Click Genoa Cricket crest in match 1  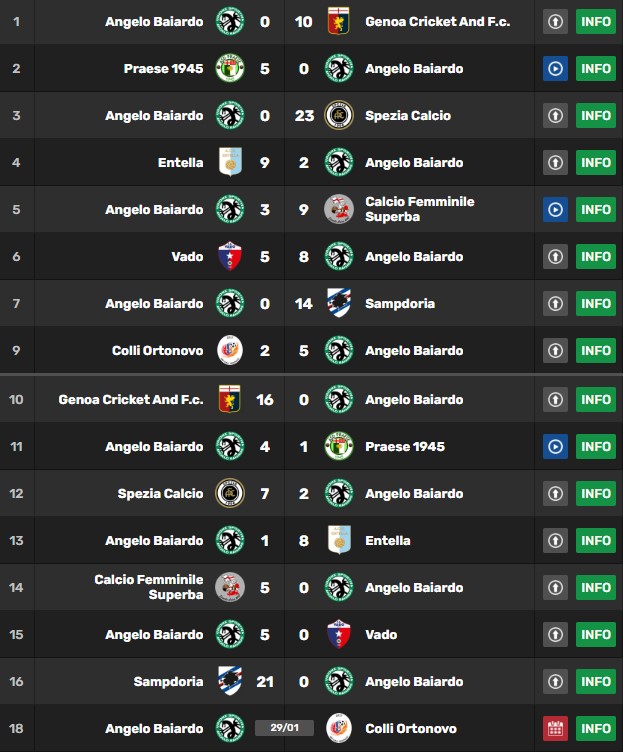coord(339,21)
